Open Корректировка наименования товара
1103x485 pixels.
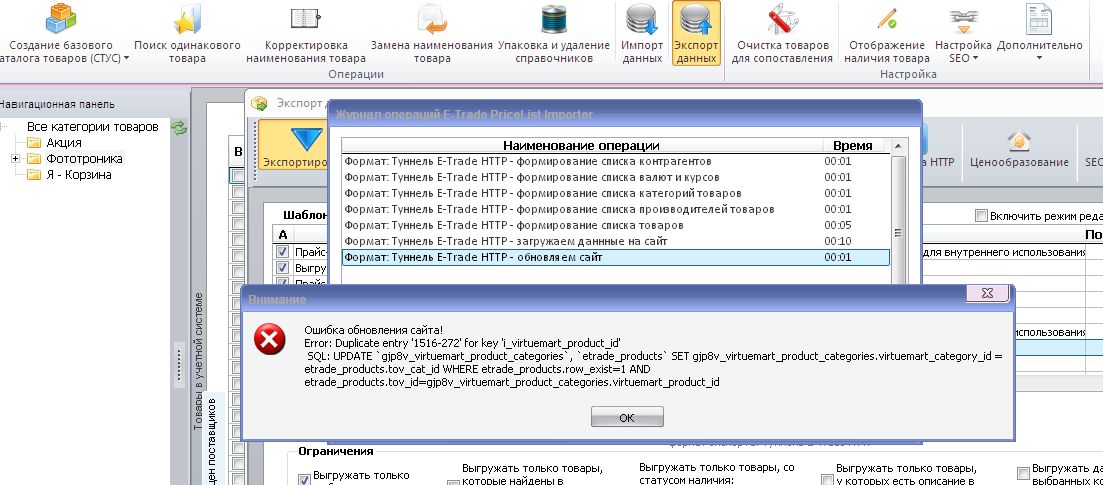point(306,34)
